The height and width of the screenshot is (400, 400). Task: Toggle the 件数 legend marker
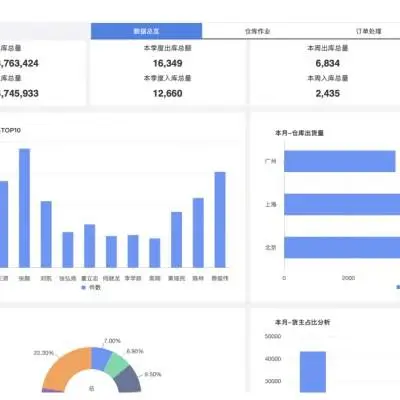[x=84, y=287]
